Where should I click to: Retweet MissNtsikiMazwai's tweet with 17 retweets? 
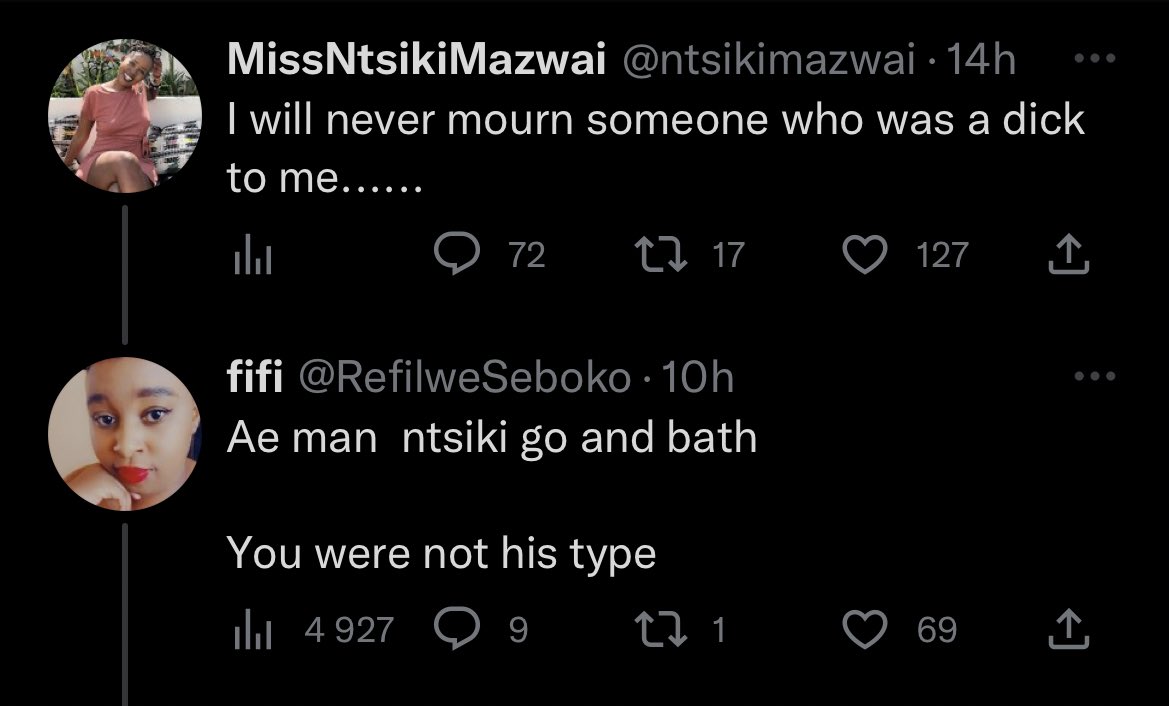(660, 254)
